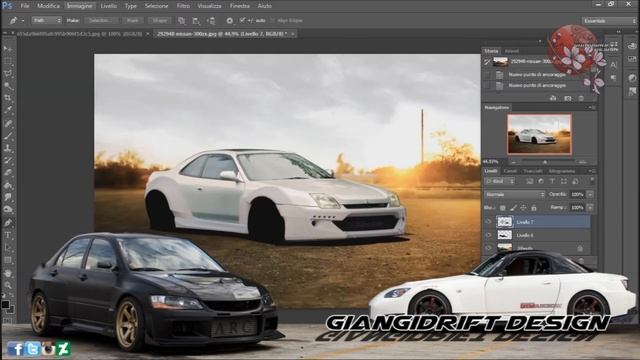Screen dimensions: 640x360
Task: Select the Smudge tool
Action: pos(8,198)
